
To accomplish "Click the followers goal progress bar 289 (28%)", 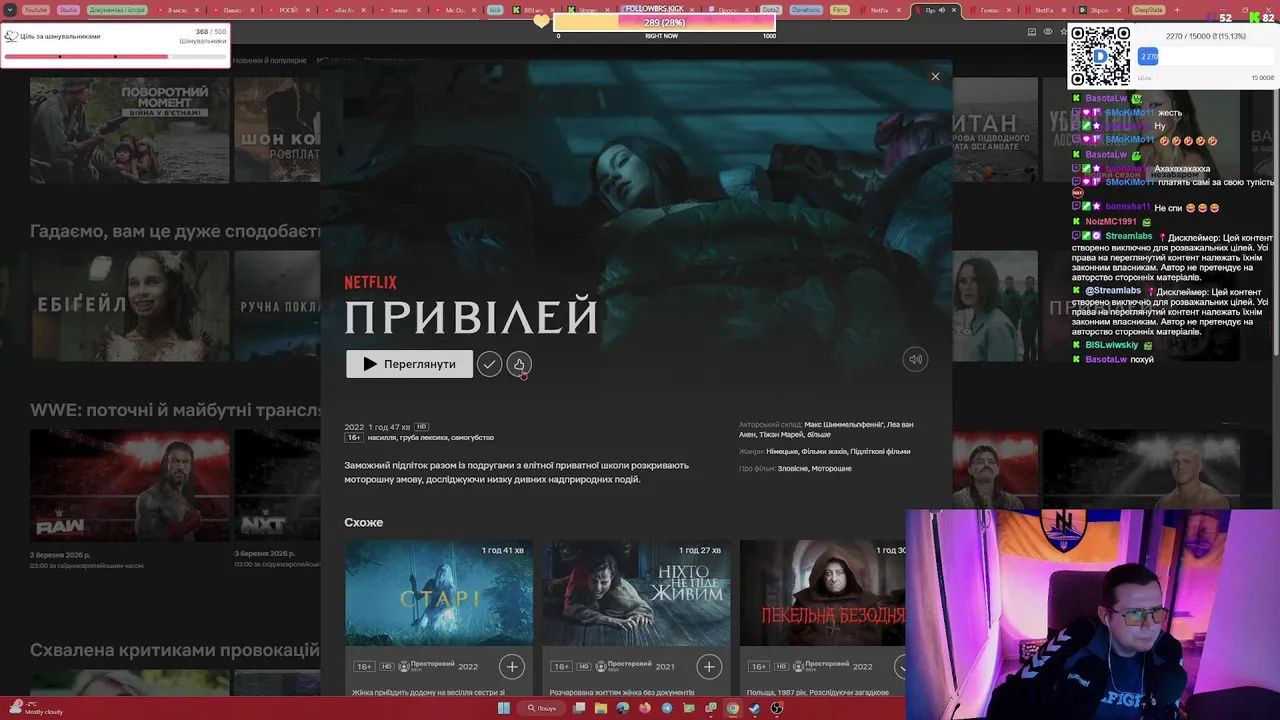I will (664, 22).
